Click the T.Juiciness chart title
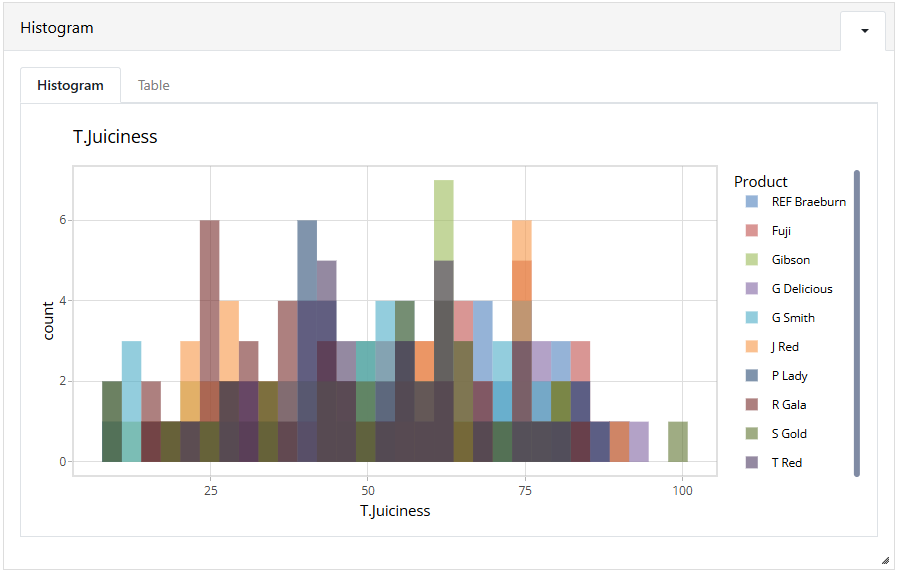898x574 pixels. (x=115, y=137)
